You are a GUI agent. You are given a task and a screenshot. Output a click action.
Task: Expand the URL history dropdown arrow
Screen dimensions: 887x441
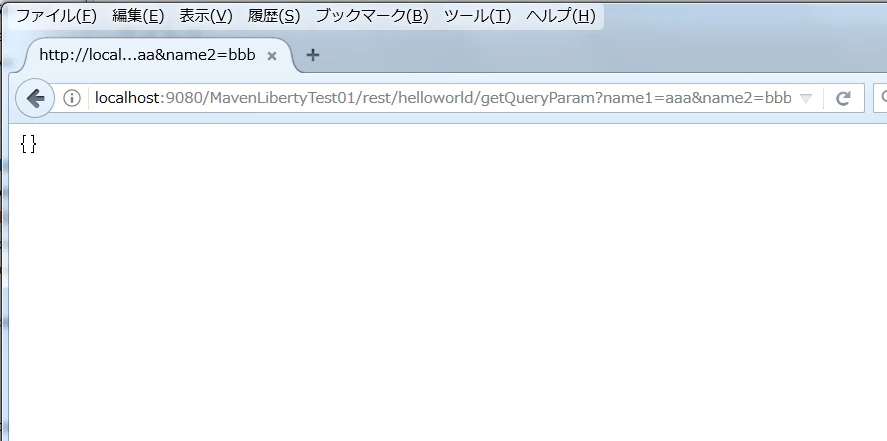806,98
